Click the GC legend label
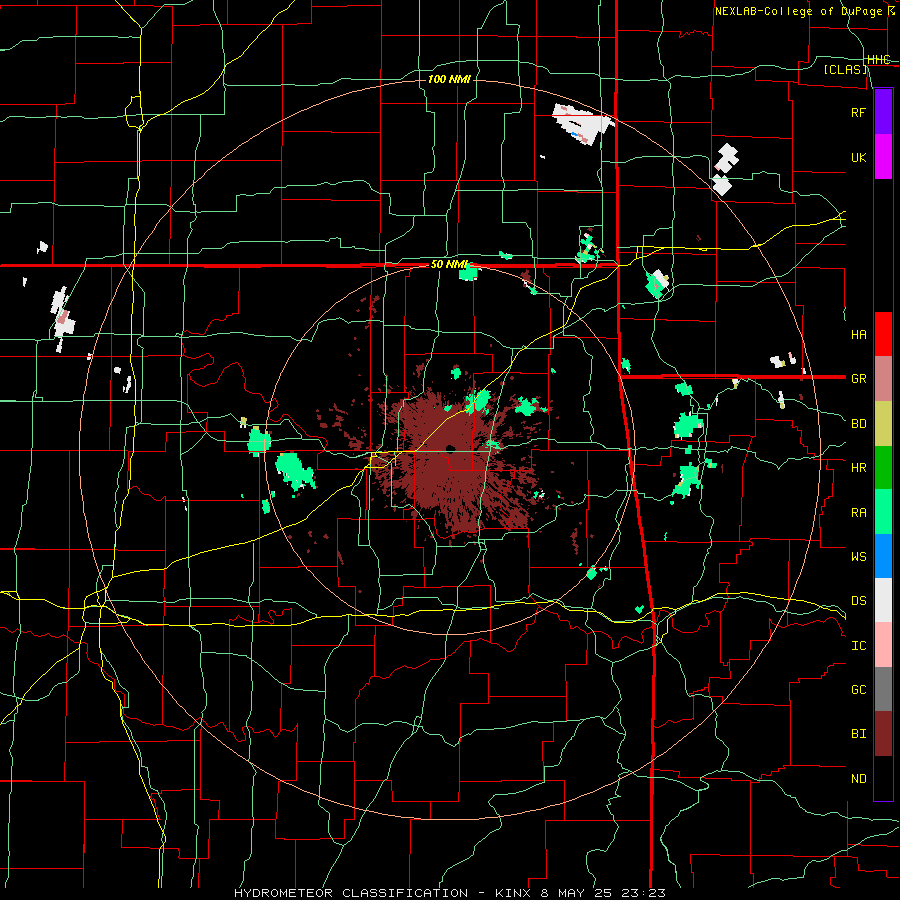 (858, 690)
